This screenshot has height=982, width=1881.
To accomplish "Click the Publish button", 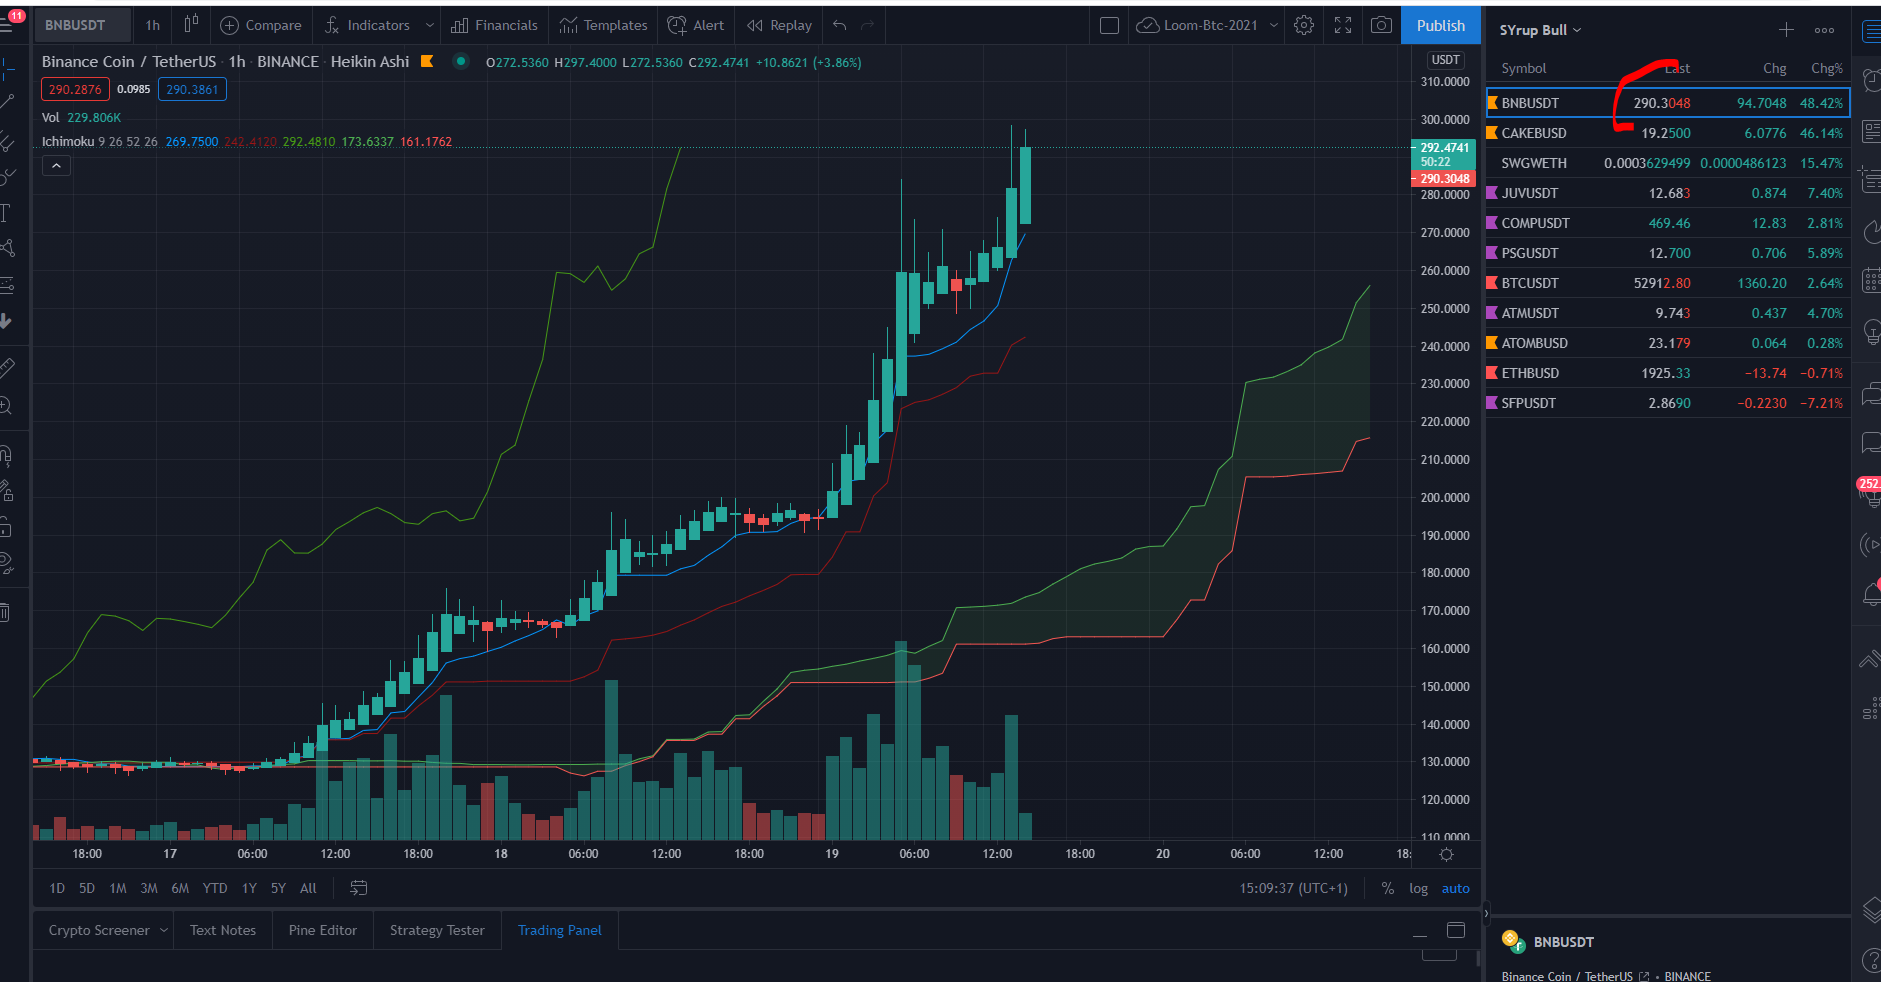I will point(1441,25).
